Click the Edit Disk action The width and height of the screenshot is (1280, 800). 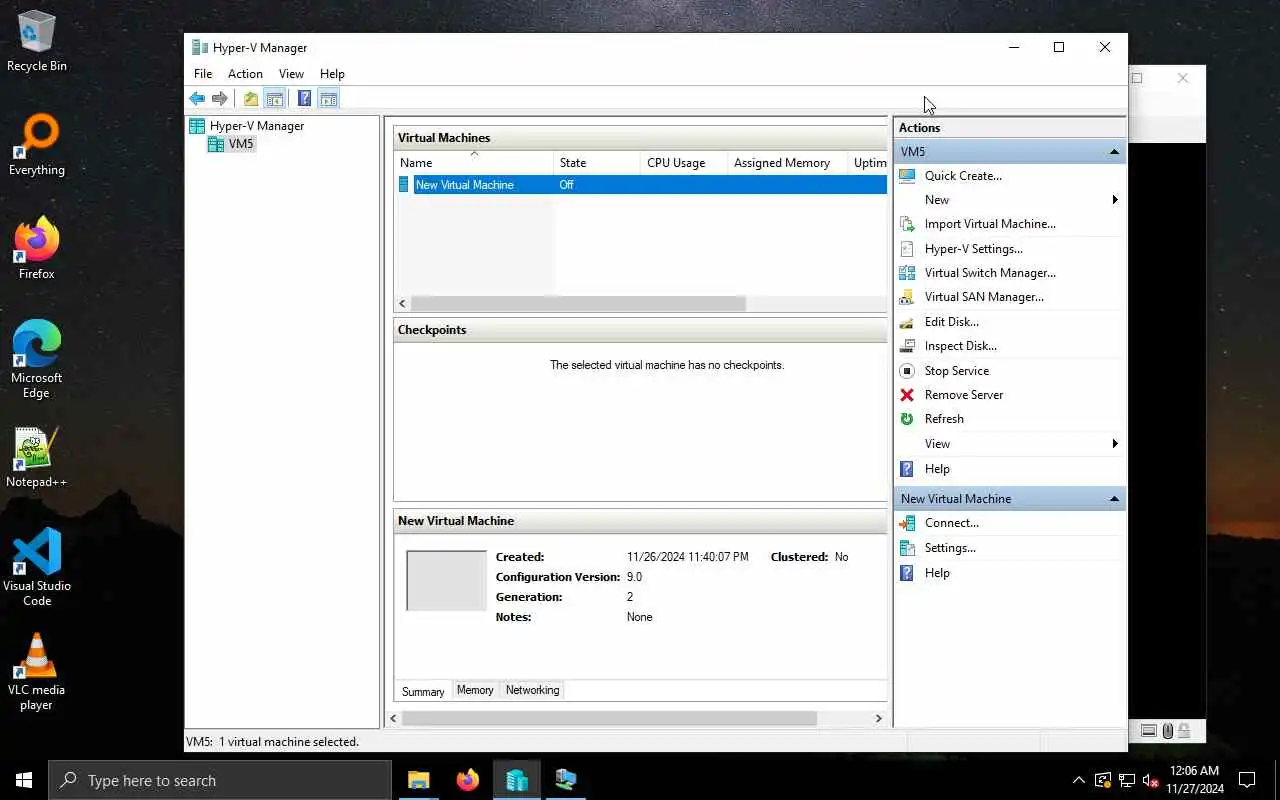pyautogui.click(x=951, y=322)
